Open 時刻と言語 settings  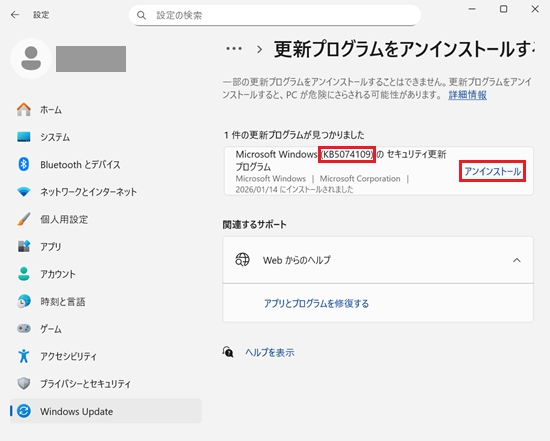tap(106, 301)
